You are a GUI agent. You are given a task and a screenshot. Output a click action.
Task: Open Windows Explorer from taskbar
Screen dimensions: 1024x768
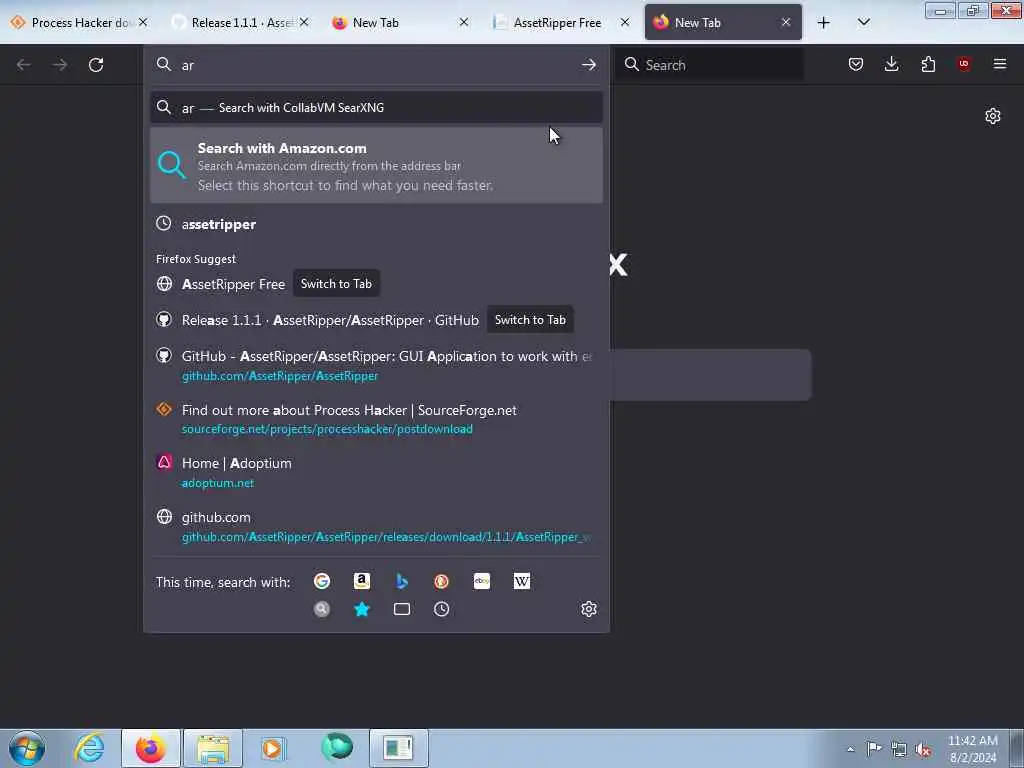(x=213, y=748)
